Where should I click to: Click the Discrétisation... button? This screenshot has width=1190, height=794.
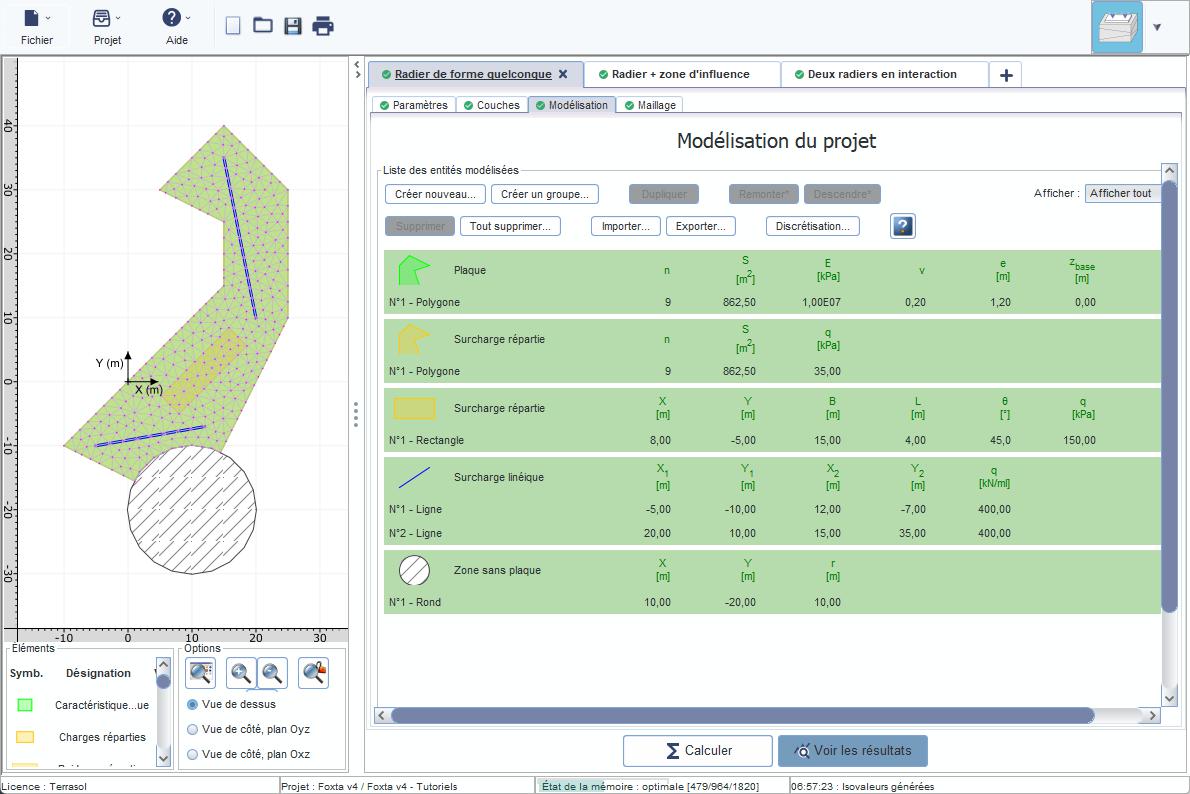click(812, 226)
